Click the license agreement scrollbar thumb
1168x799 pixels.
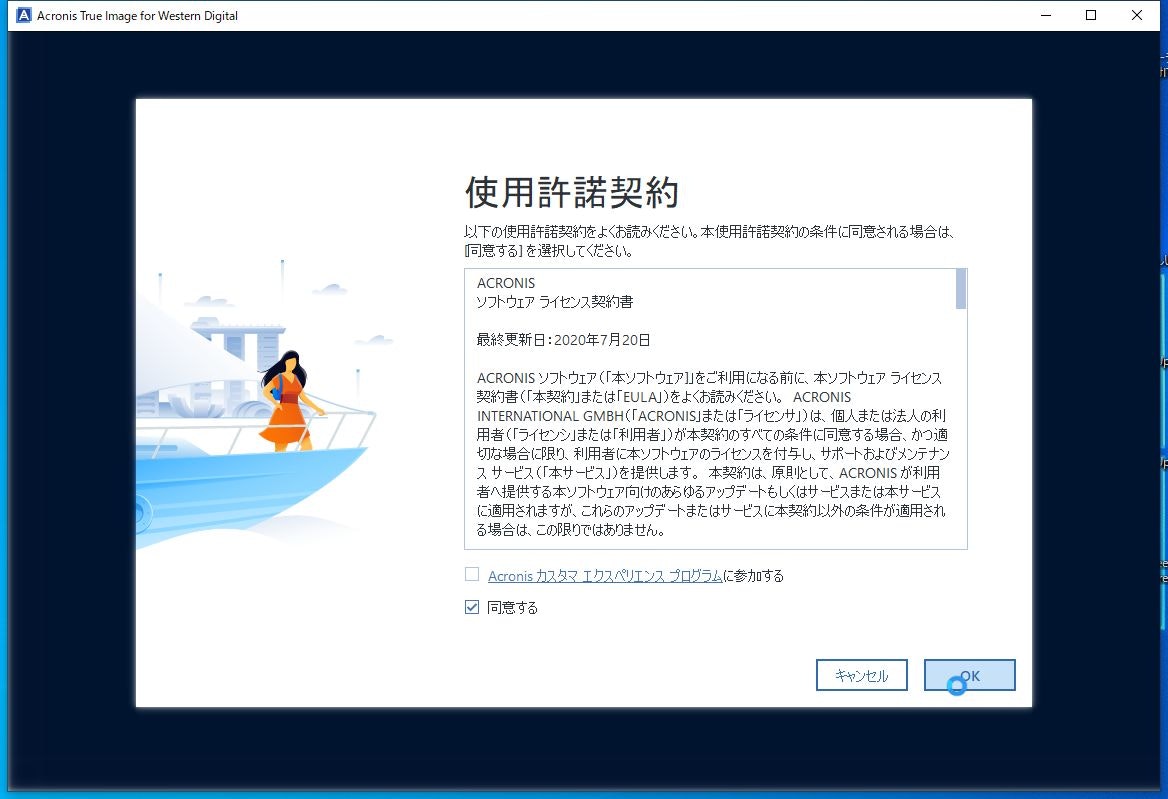click(961, 289)
